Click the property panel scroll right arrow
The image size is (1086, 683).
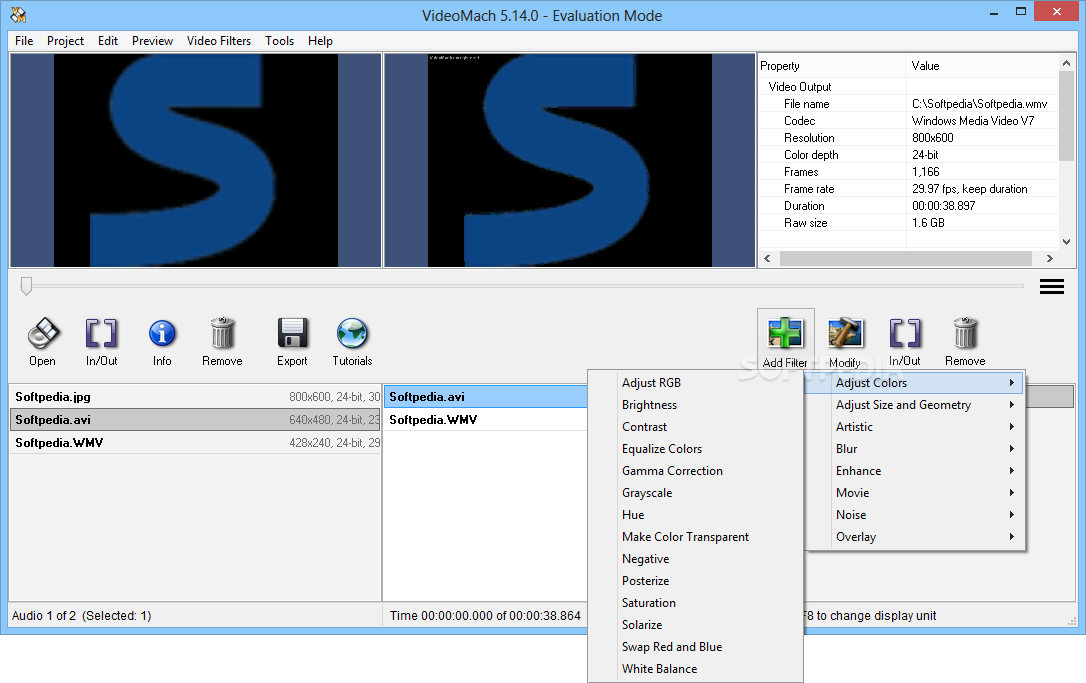pyautogui.click(x=1049, y=258)
